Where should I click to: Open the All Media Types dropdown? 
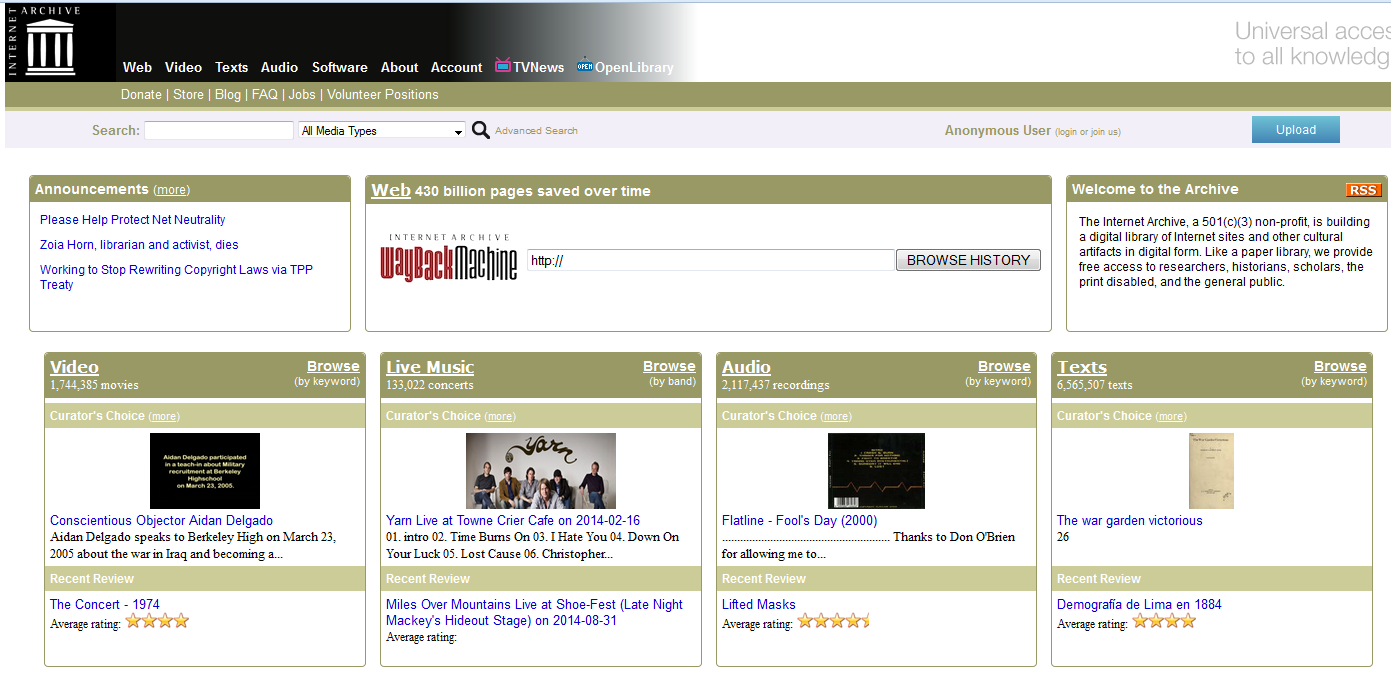coord(382,131)
